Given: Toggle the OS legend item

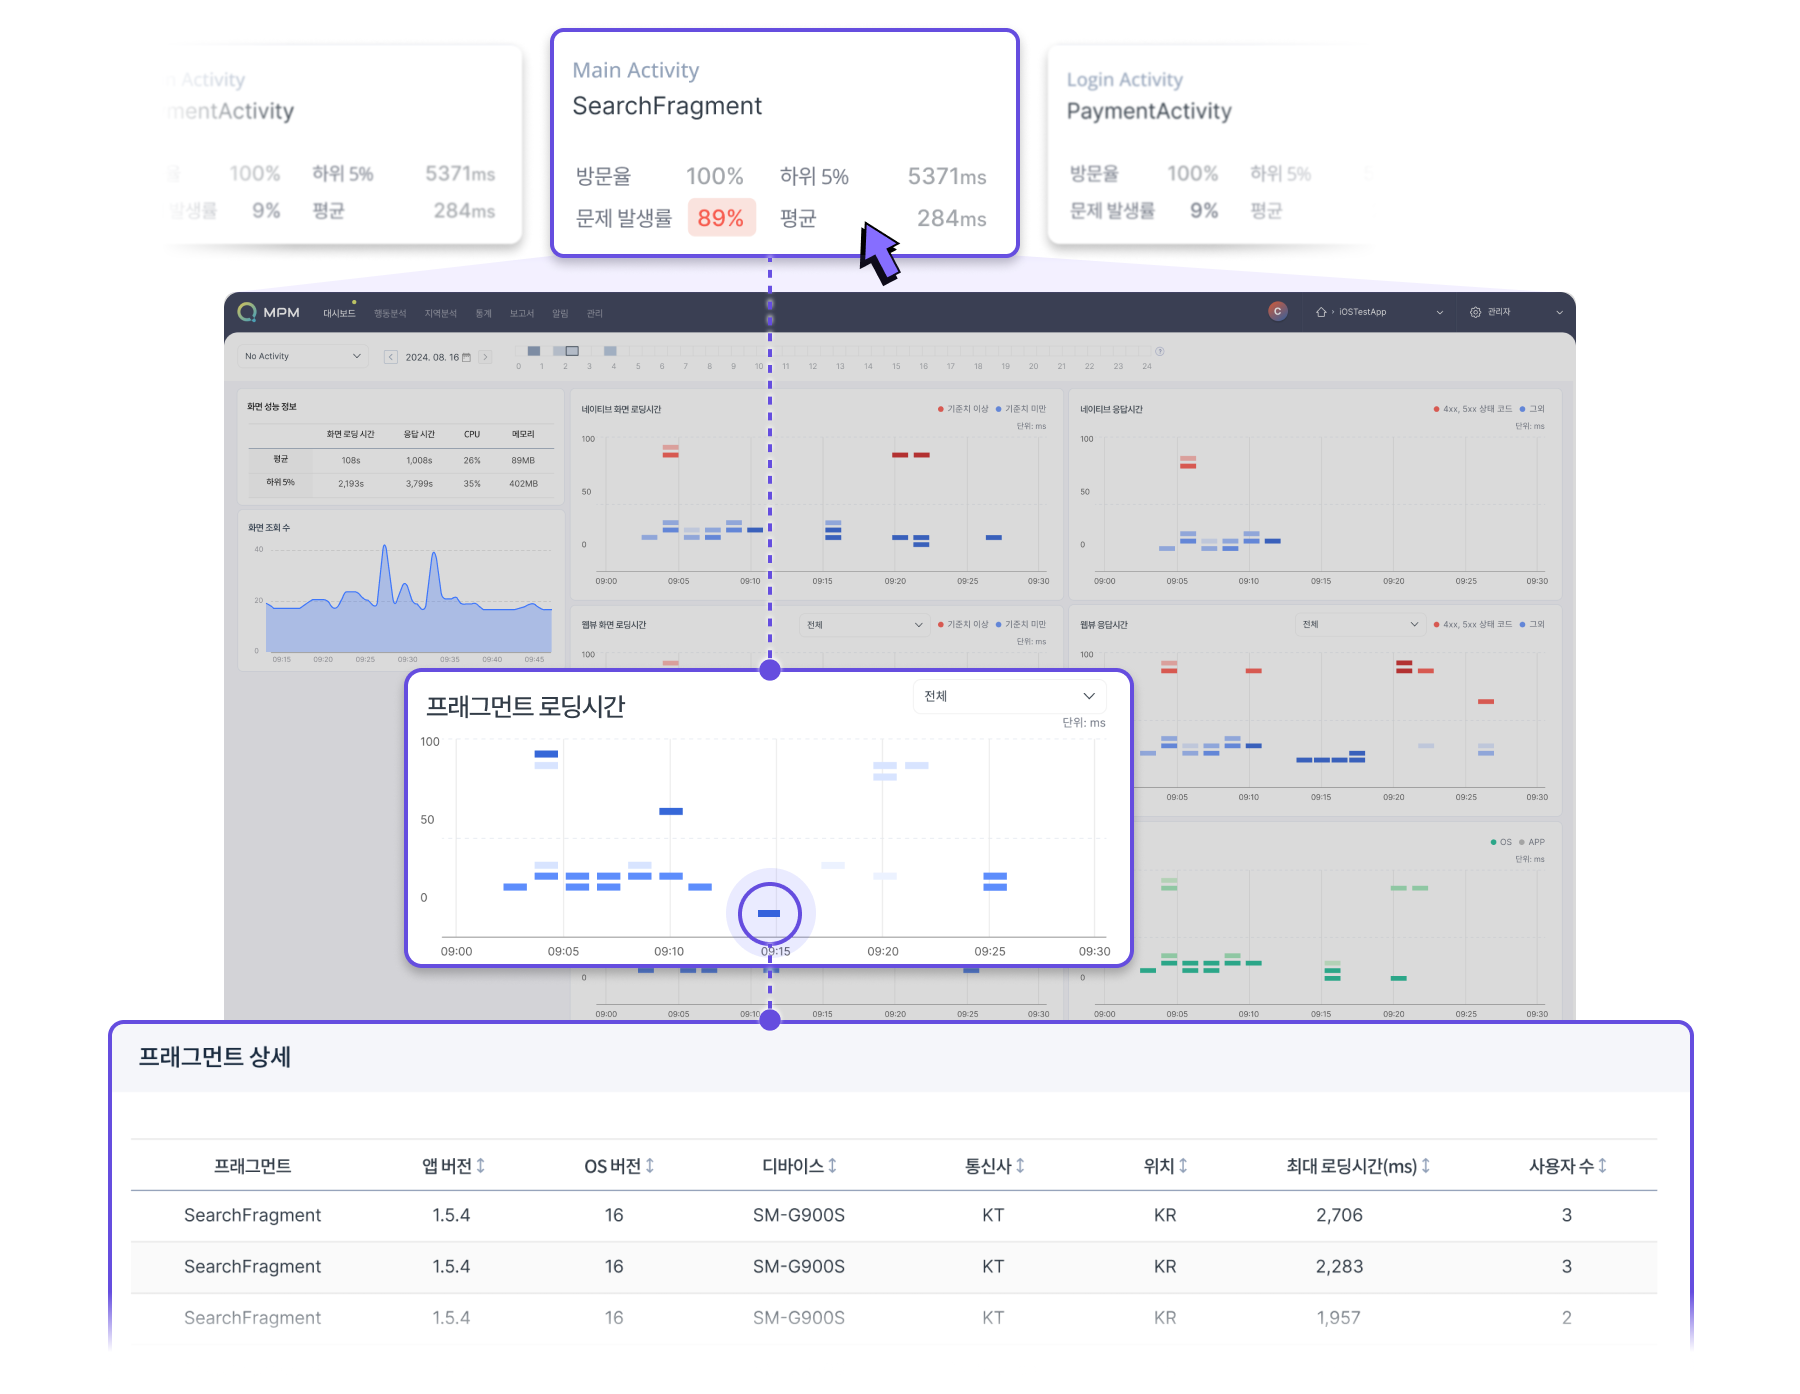Looking at the screenshot, I should point(1501,842).
